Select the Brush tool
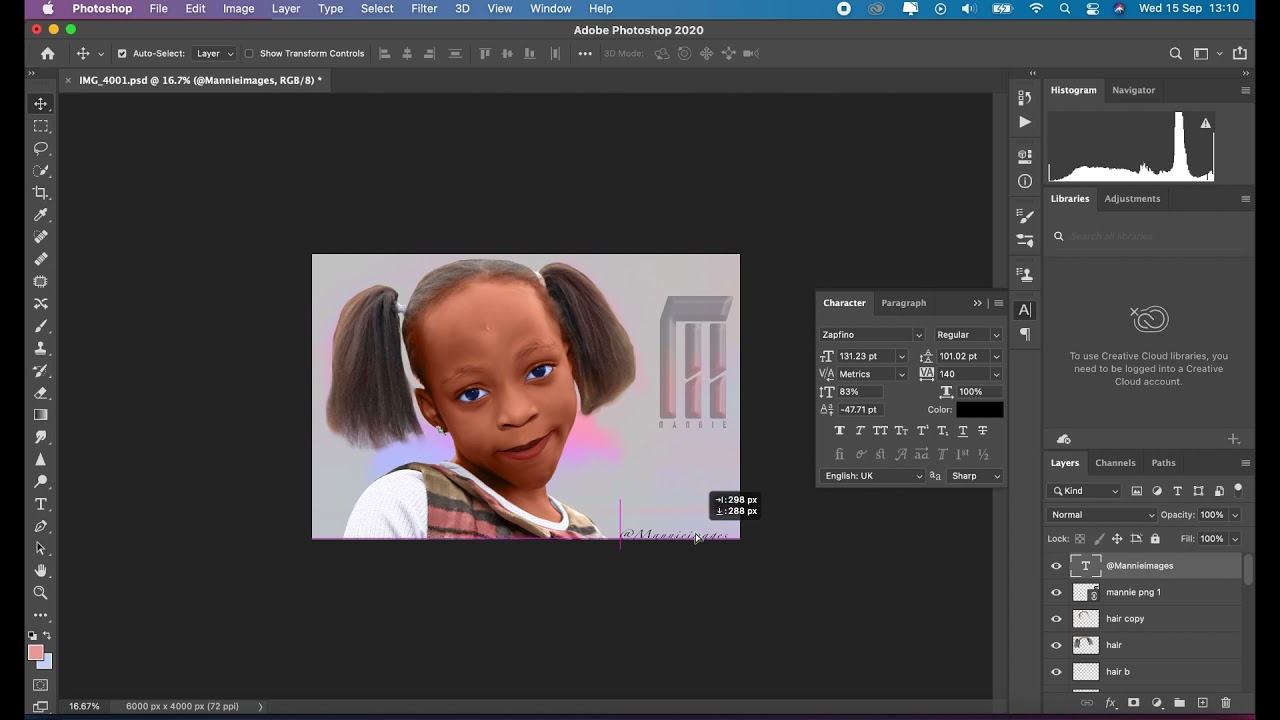 click(41, 326)
